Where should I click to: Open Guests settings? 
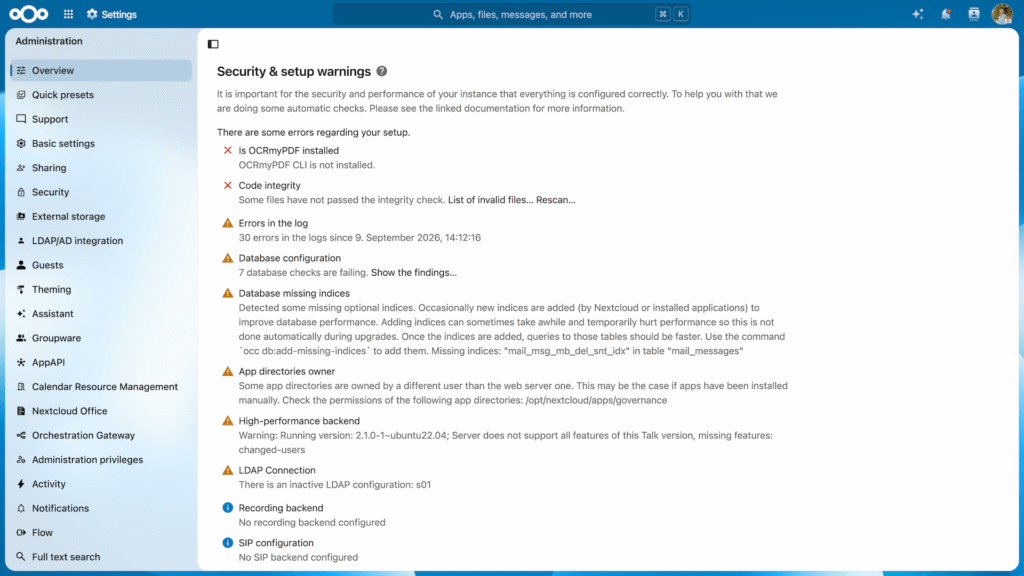pos(101,265)
